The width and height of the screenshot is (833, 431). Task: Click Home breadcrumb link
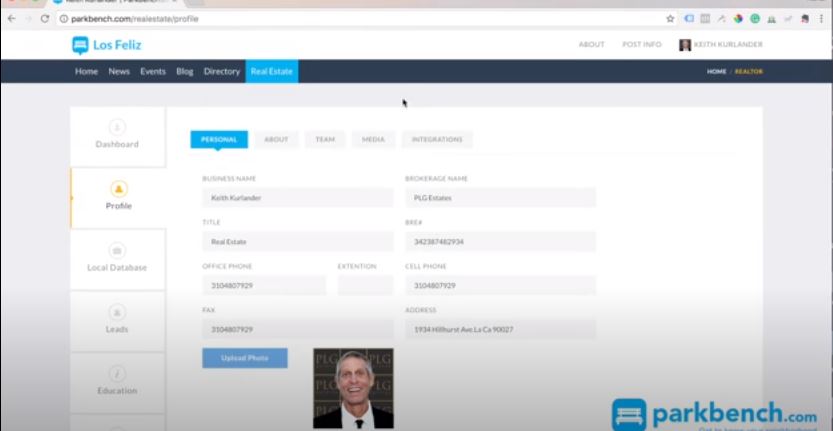coord(716,71)
